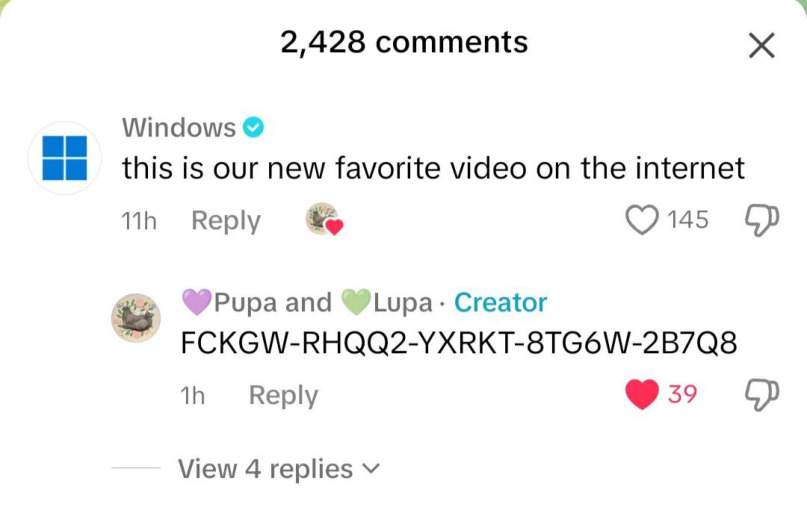Open the Windows profile avatar
The width and height of the screenshot is (807, 507).
pyautogui.click(x=64, y=158)
